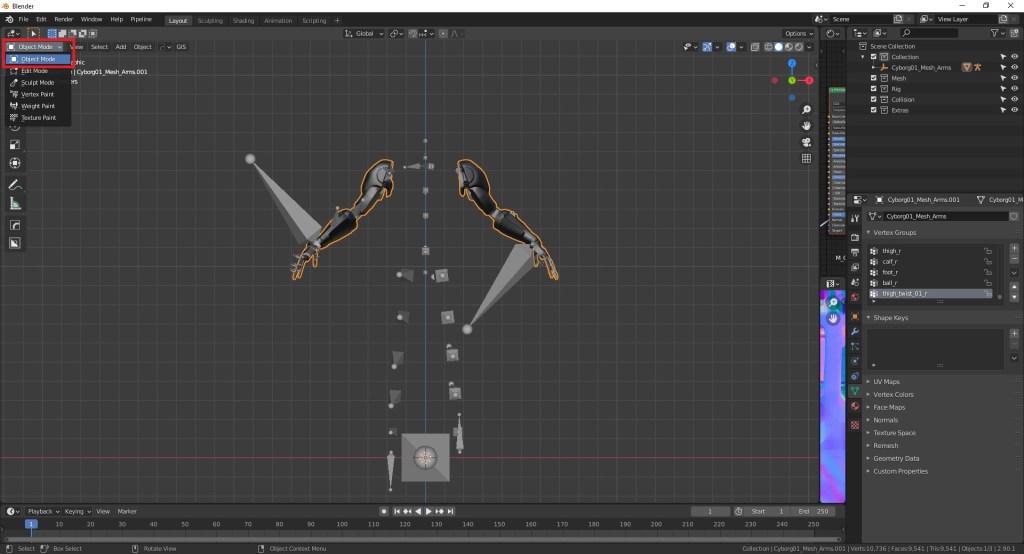Select the Annotate tool in the toolbar

point(15,185)
